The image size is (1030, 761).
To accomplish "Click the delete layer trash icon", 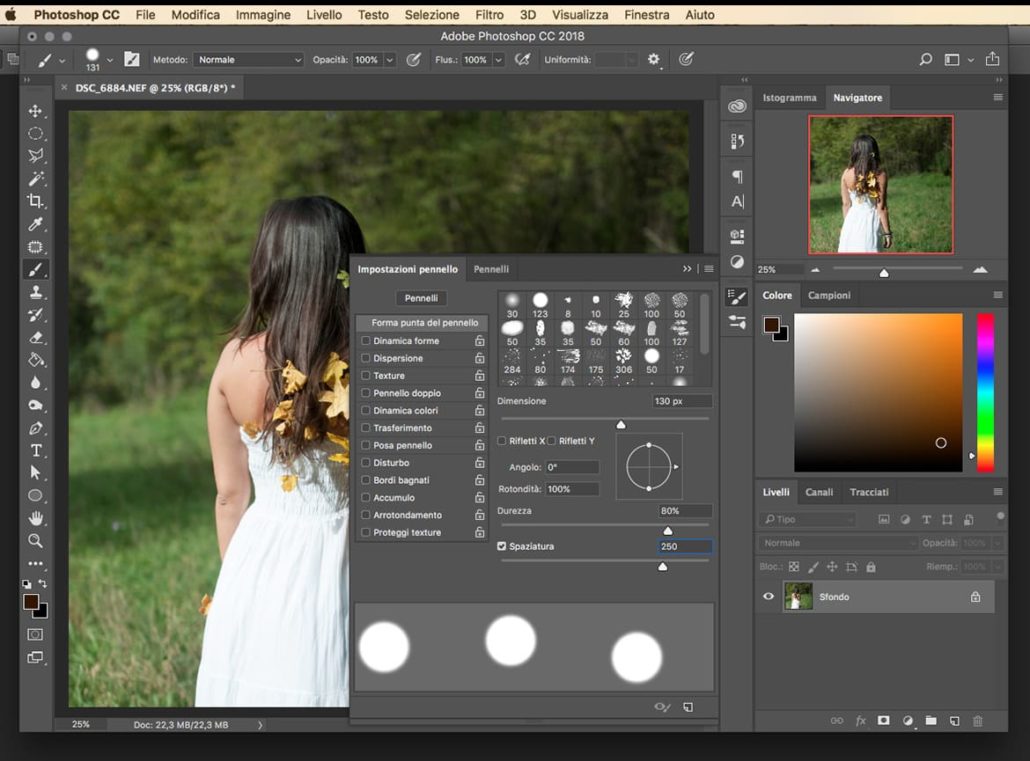I will point(977,721).
